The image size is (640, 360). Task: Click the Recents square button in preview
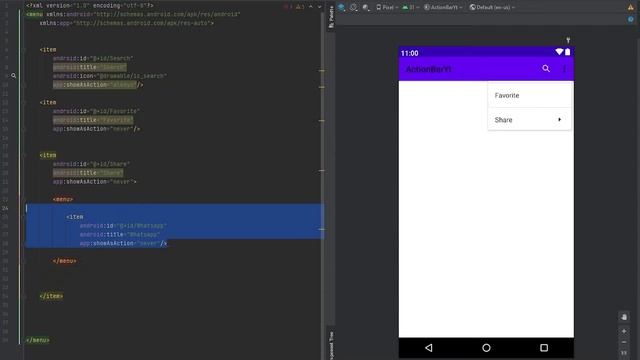[544, 348]
